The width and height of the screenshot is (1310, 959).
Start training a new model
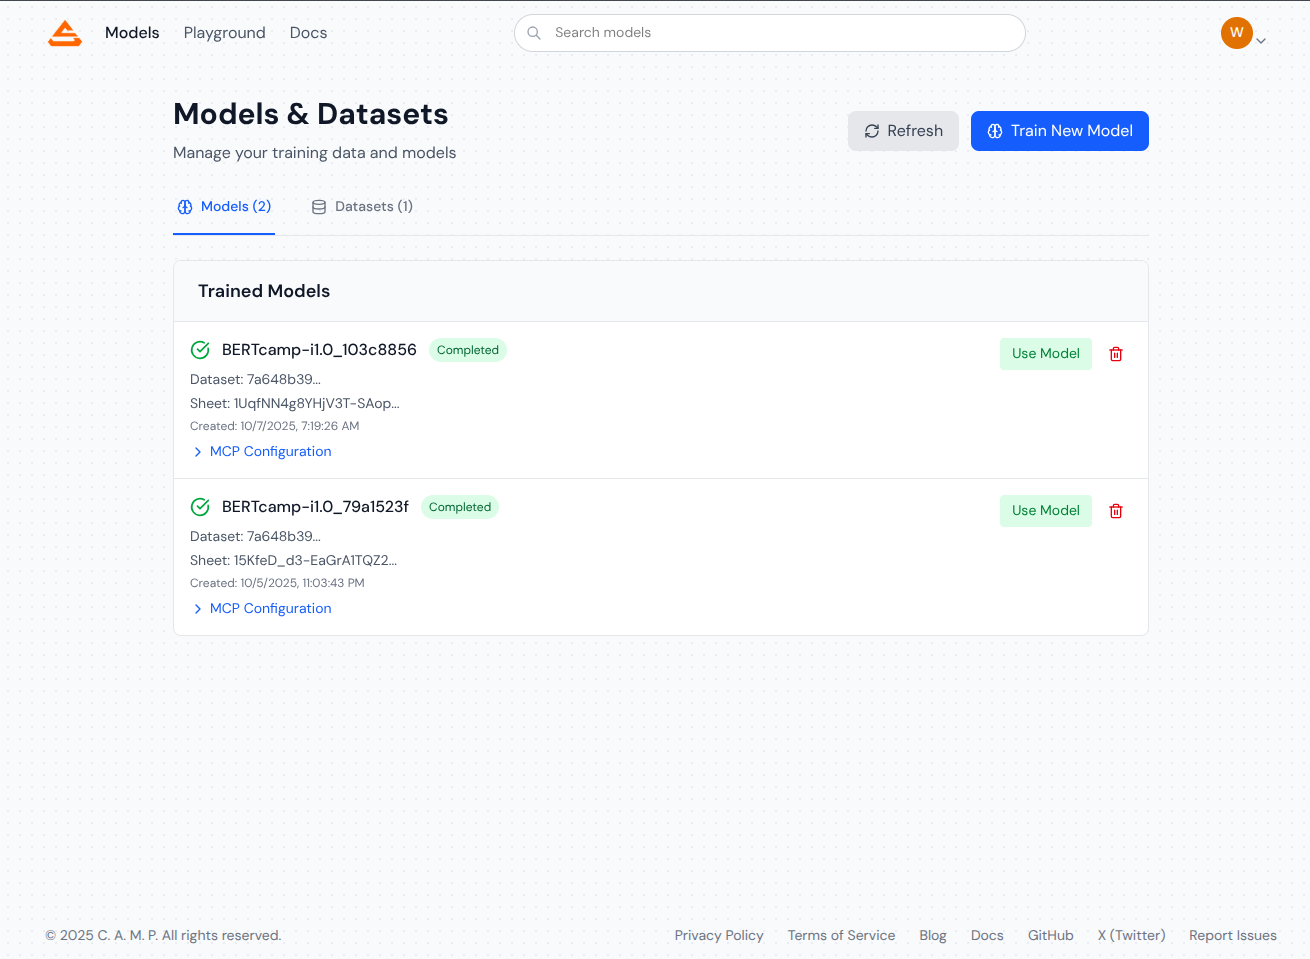click(1059, 131)
